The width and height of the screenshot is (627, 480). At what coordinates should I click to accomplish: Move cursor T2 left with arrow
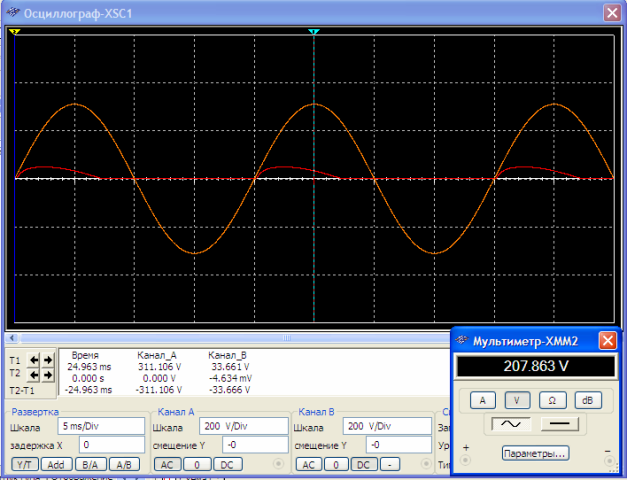34,375
